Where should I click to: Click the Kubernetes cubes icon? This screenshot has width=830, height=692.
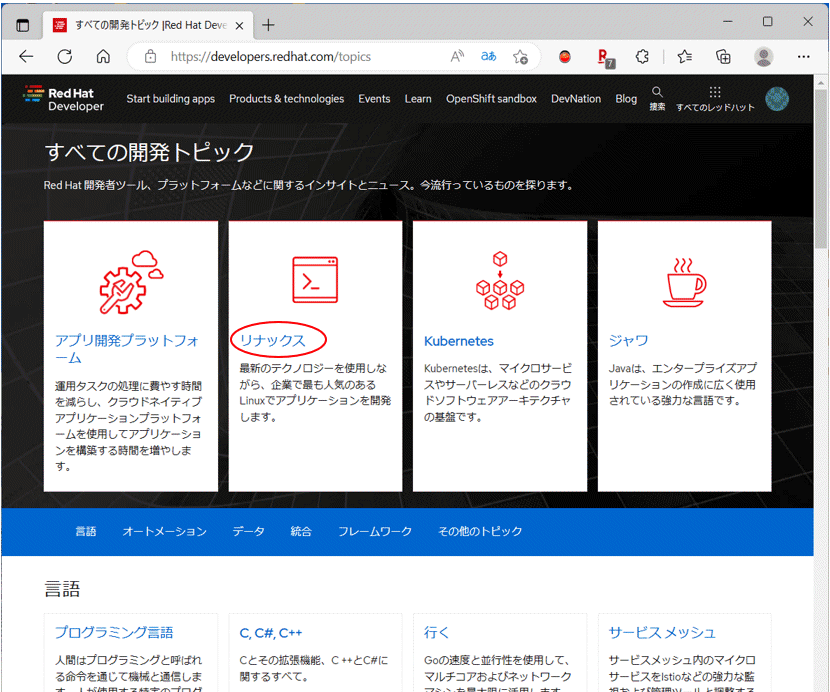tap(500, 281)
